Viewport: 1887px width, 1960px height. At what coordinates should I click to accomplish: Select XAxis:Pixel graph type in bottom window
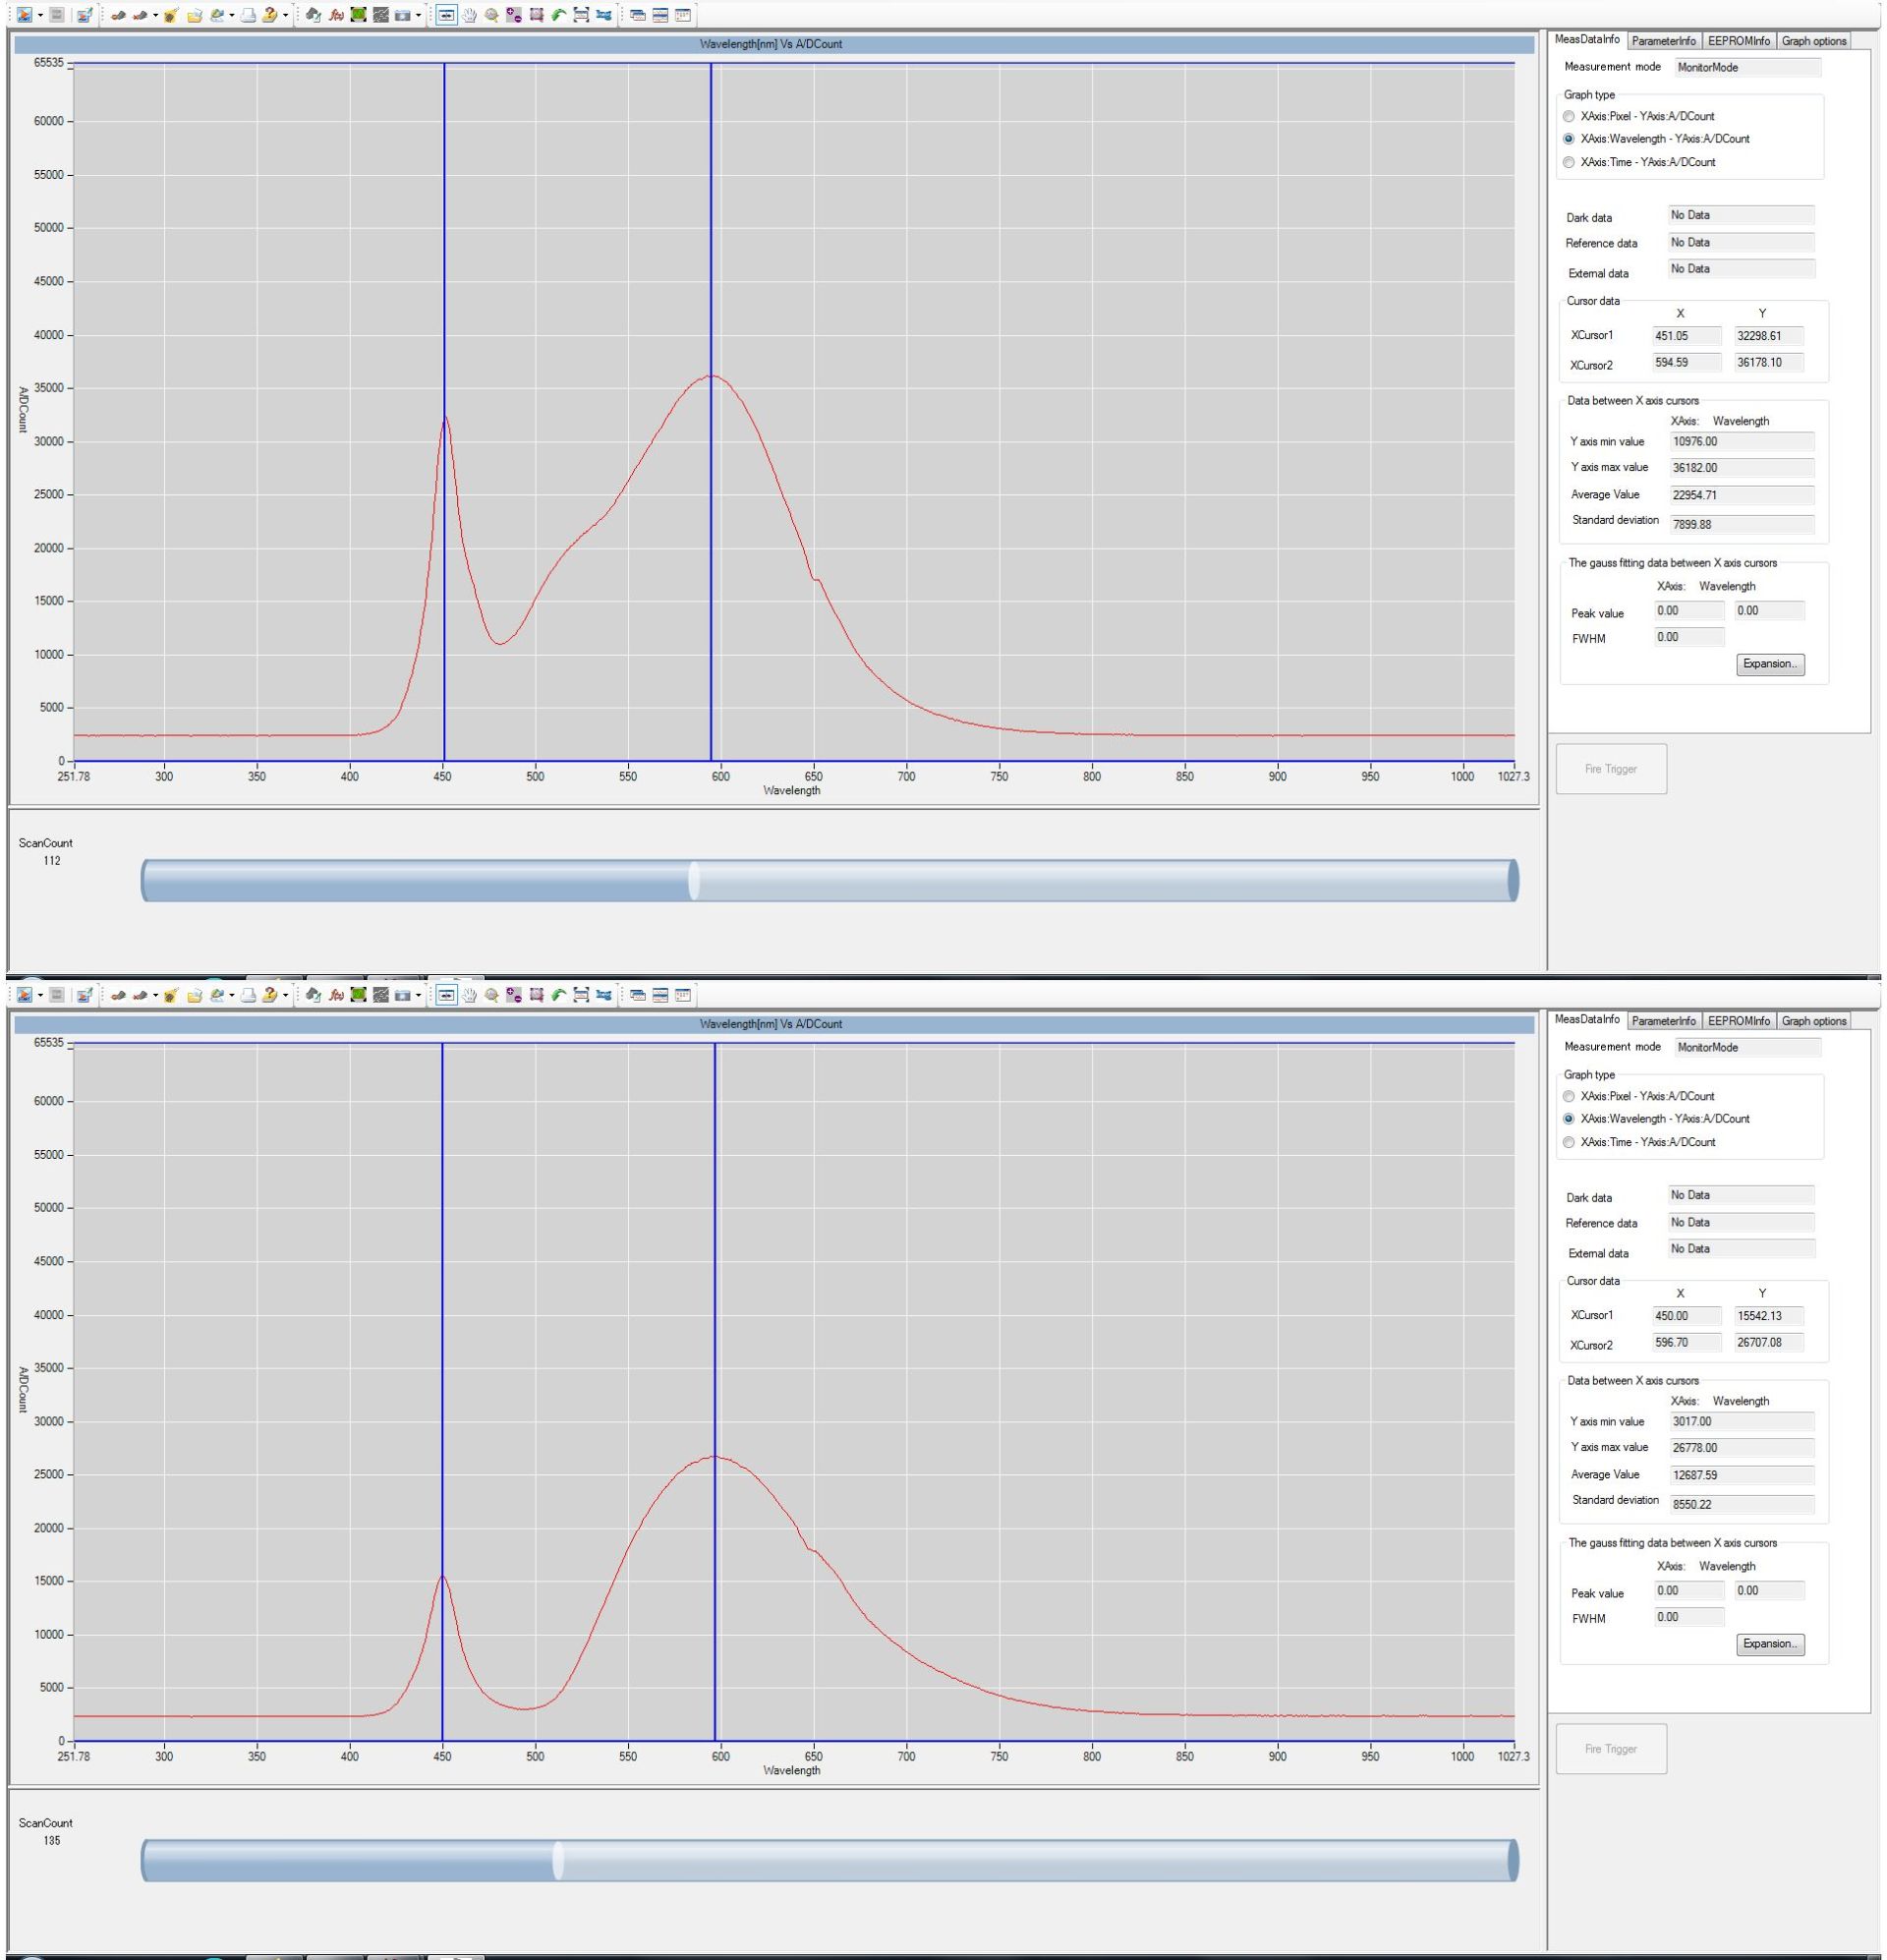pos(1568,1096)
